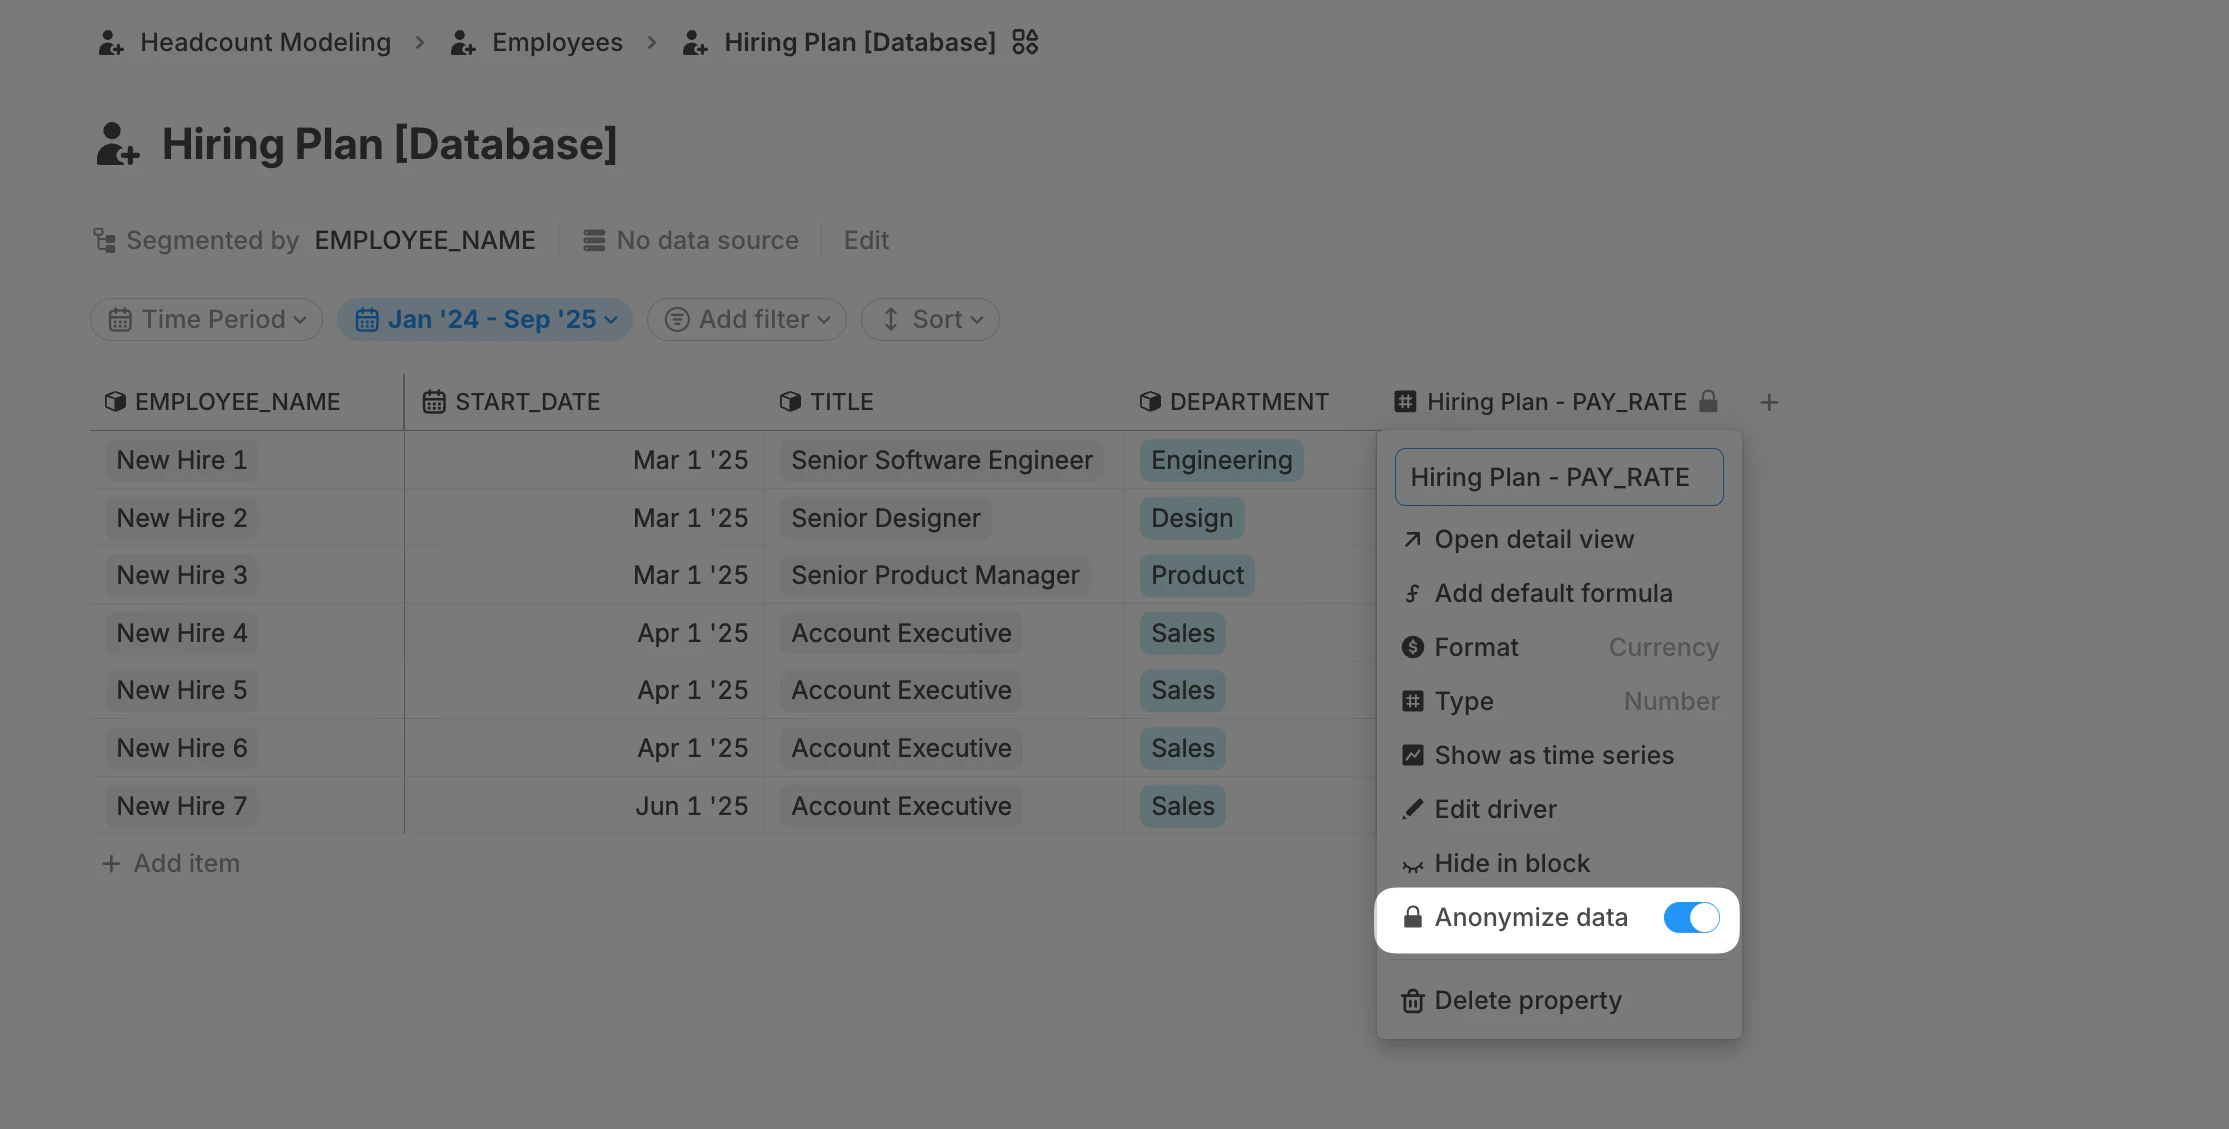Select Delete property from the menu

pyautogui.click(x=1527, y=1000)
